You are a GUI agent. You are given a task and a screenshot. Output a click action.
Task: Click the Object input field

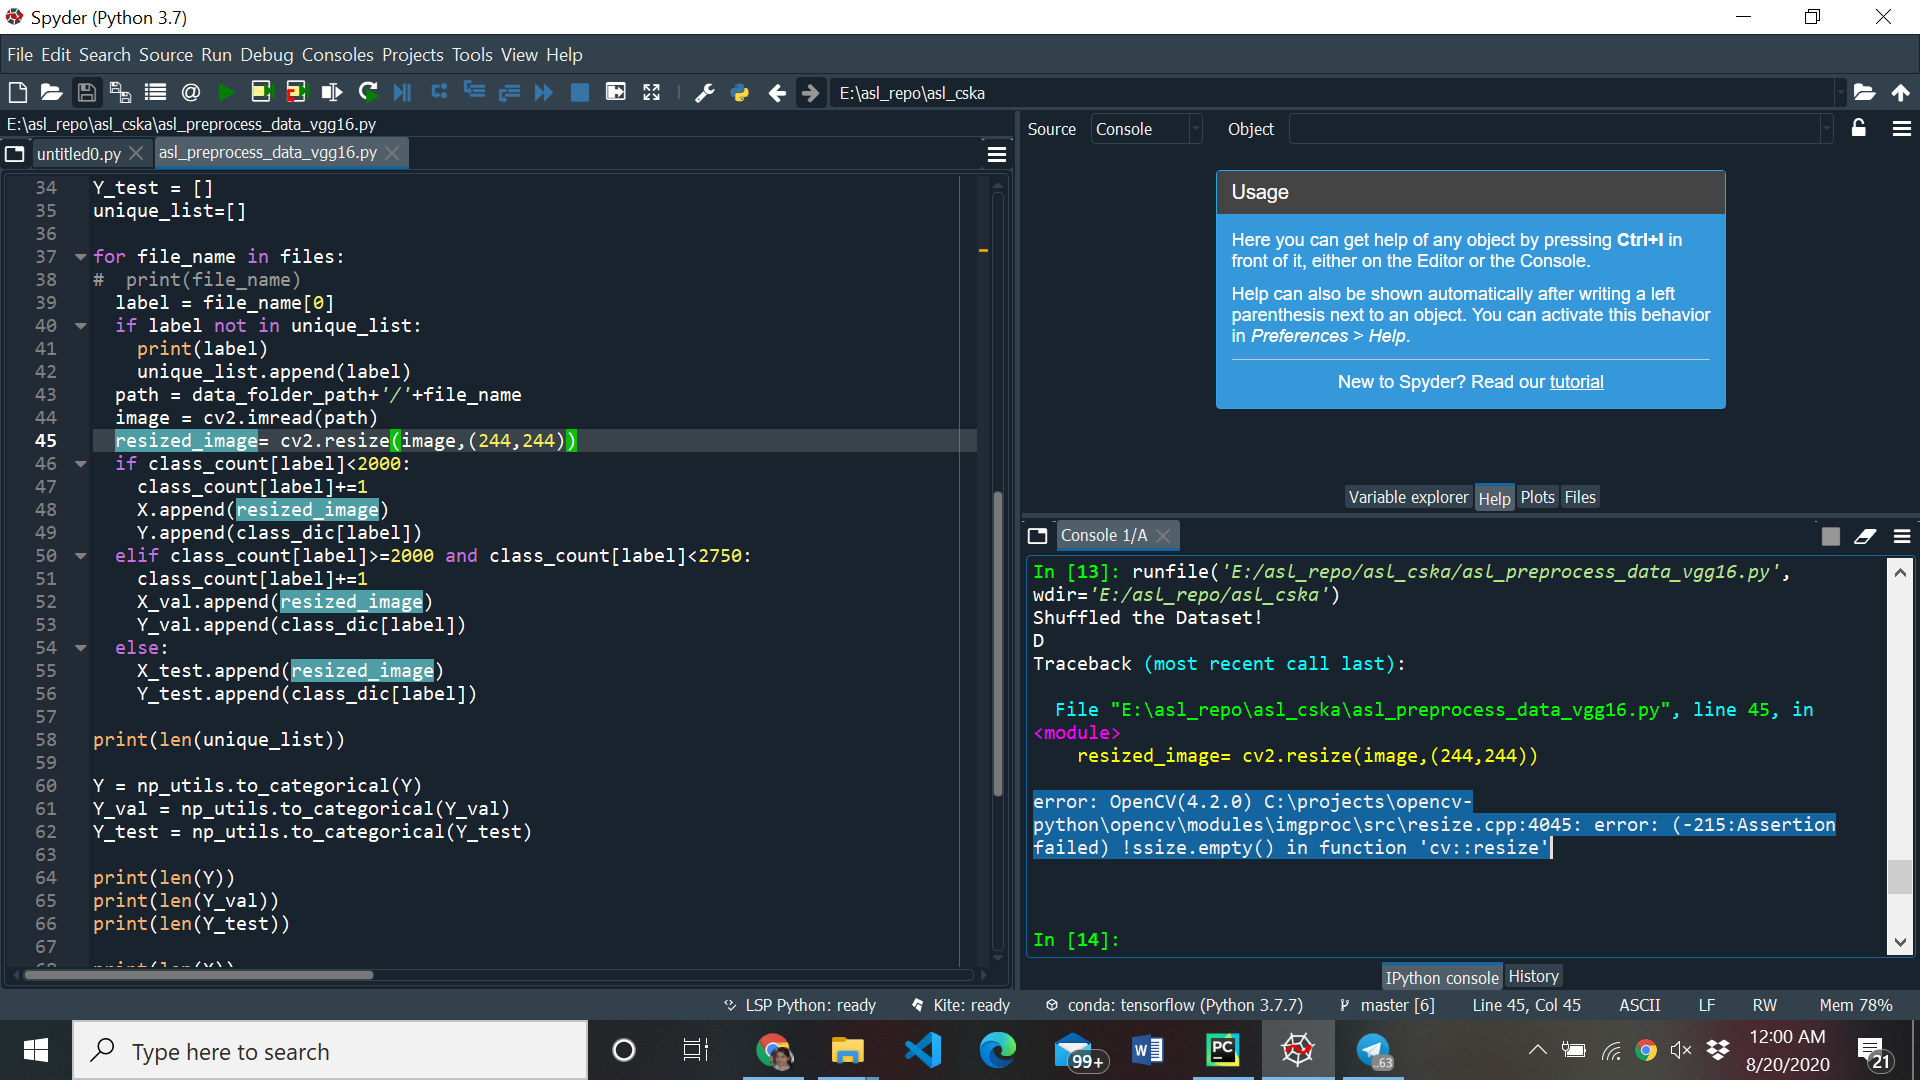coord(1555,129)
